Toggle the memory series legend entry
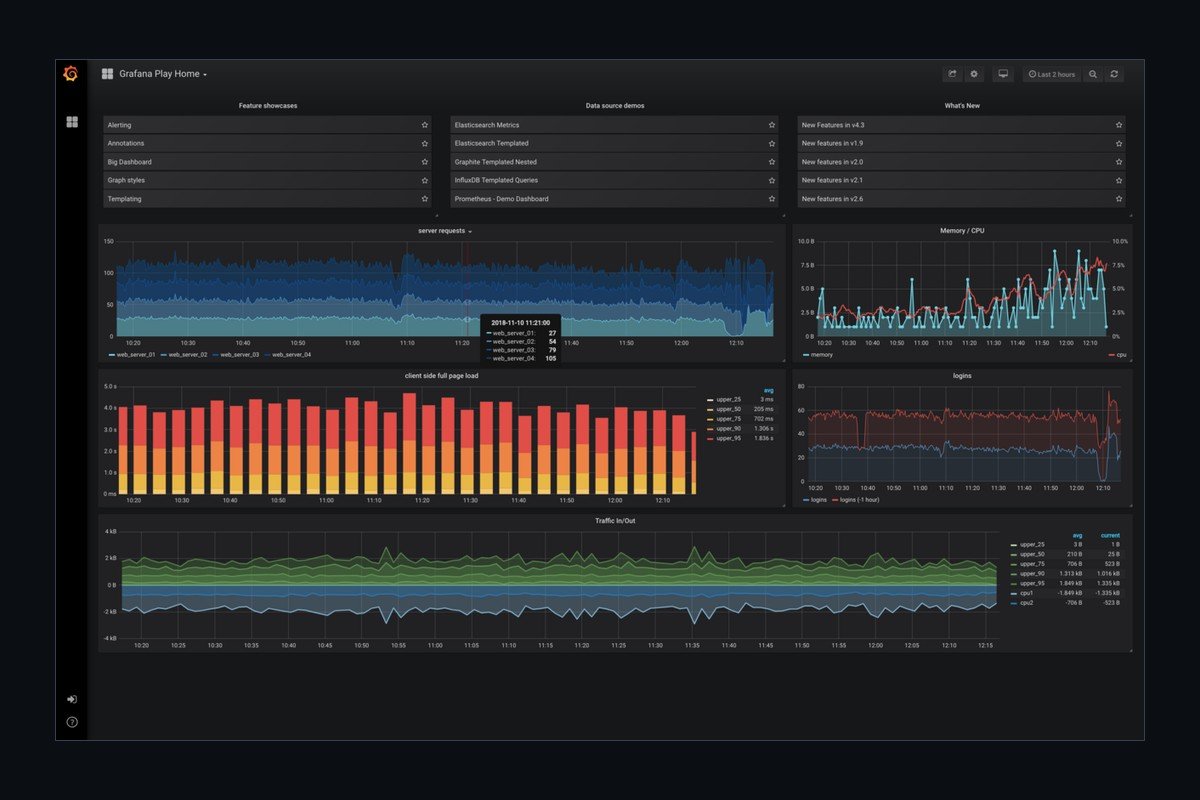 pos(818,354)
